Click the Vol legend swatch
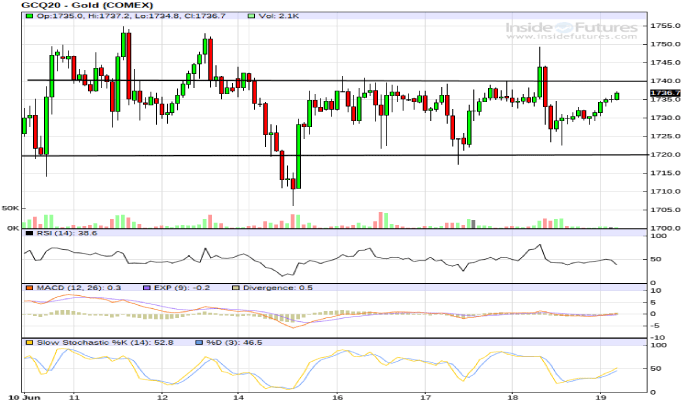 tap(222, 17)
